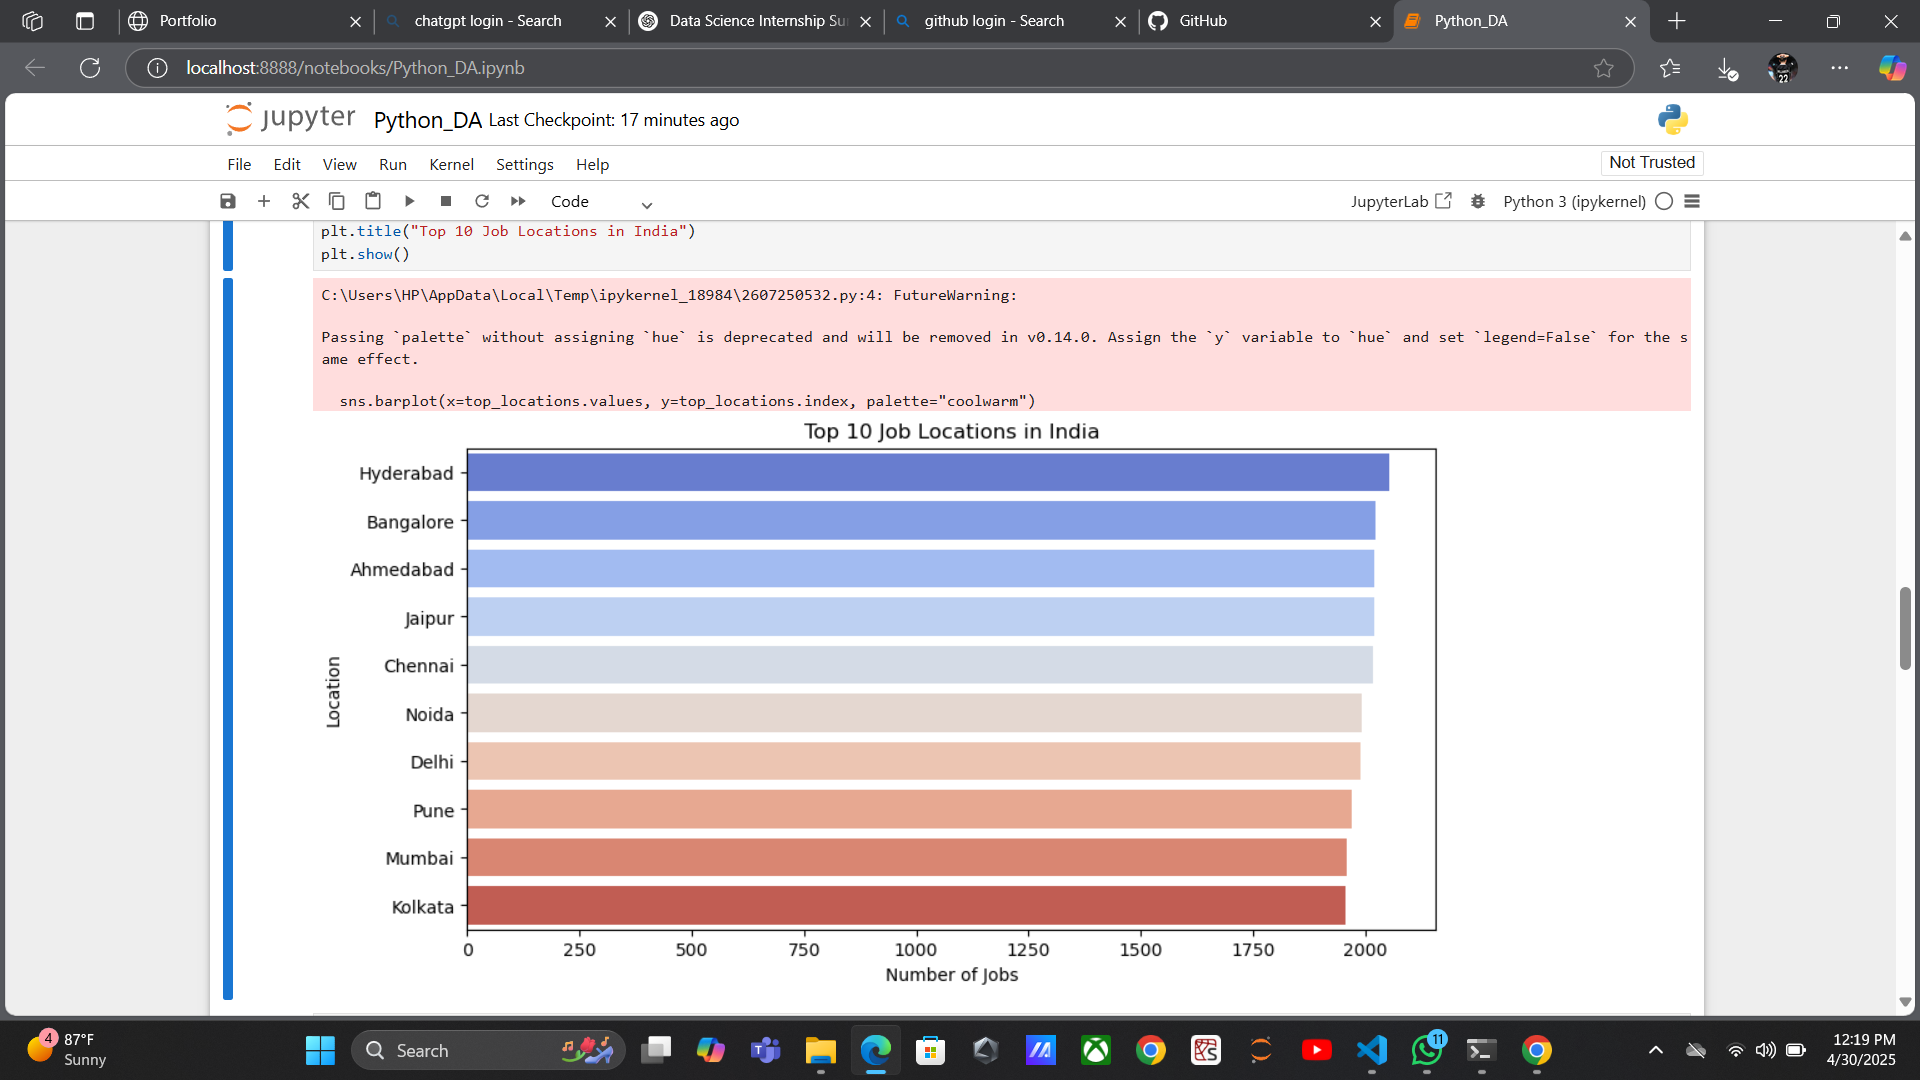The height and width of the screenshot is (1080, 1920).
Task: Open the Settings menu
Action: [x=524, y=164]
